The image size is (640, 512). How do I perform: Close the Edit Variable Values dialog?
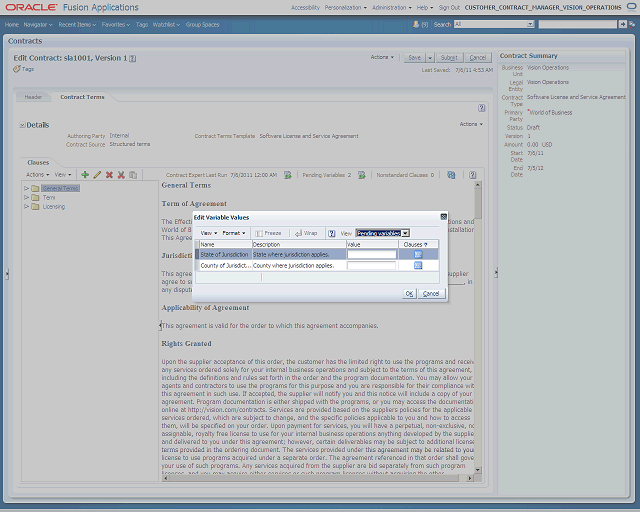point(443,217)
